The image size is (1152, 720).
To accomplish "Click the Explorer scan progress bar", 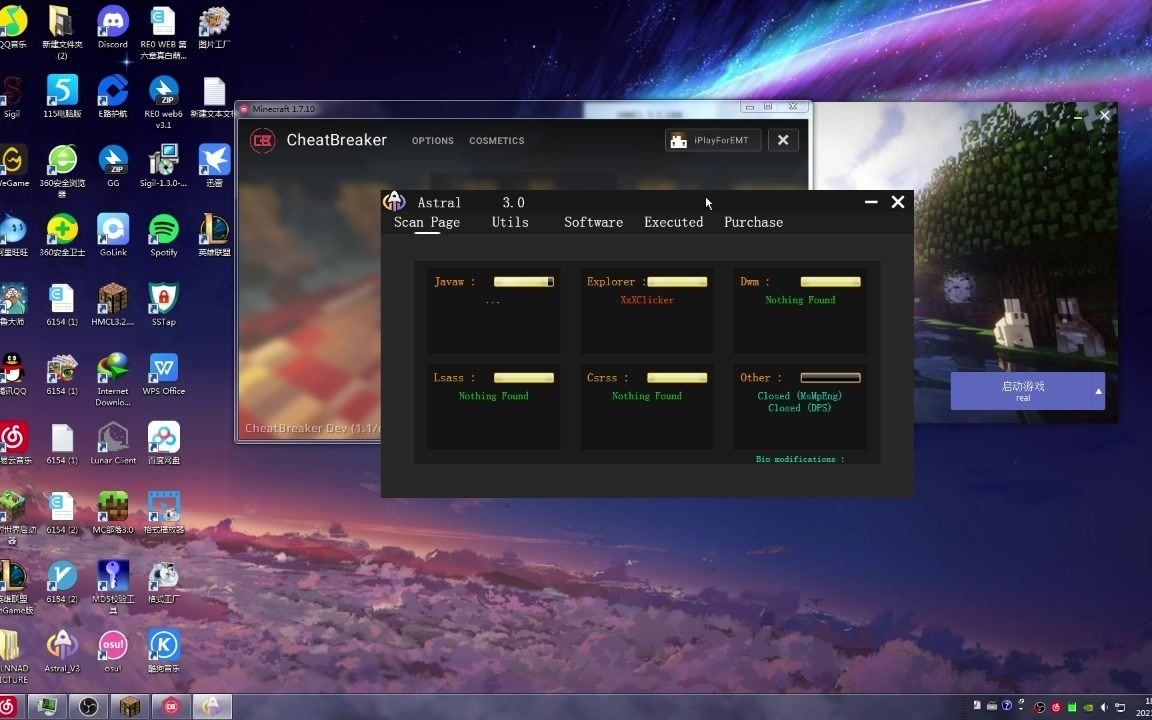I will 677,281.
